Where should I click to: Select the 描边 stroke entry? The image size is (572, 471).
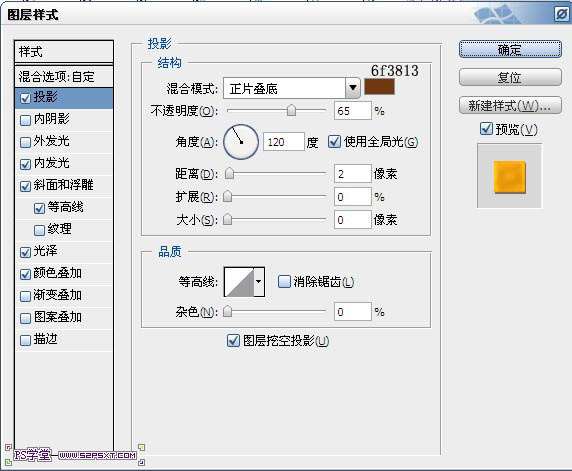[x=64, y=340]
